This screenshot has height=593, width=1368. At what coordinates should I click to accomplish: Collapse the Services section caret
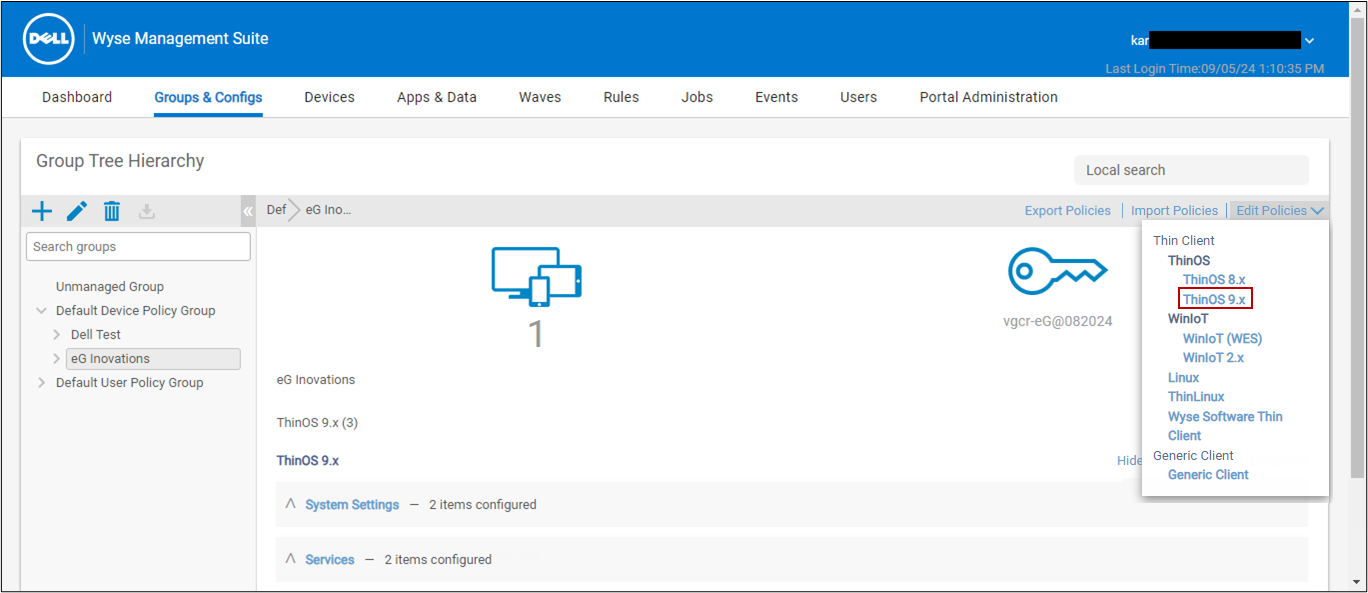pos(291,559)
